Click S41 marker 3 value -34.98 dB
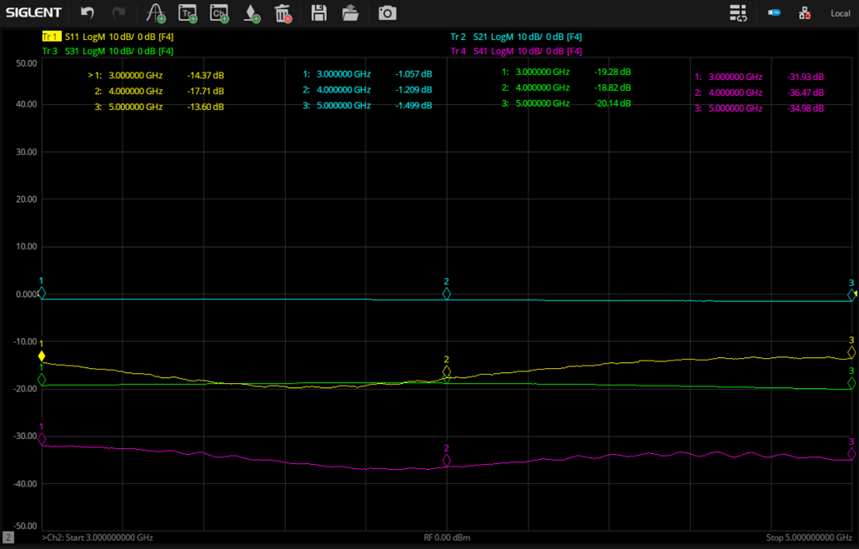The image size is (859, 549). (x=805, y=108)
